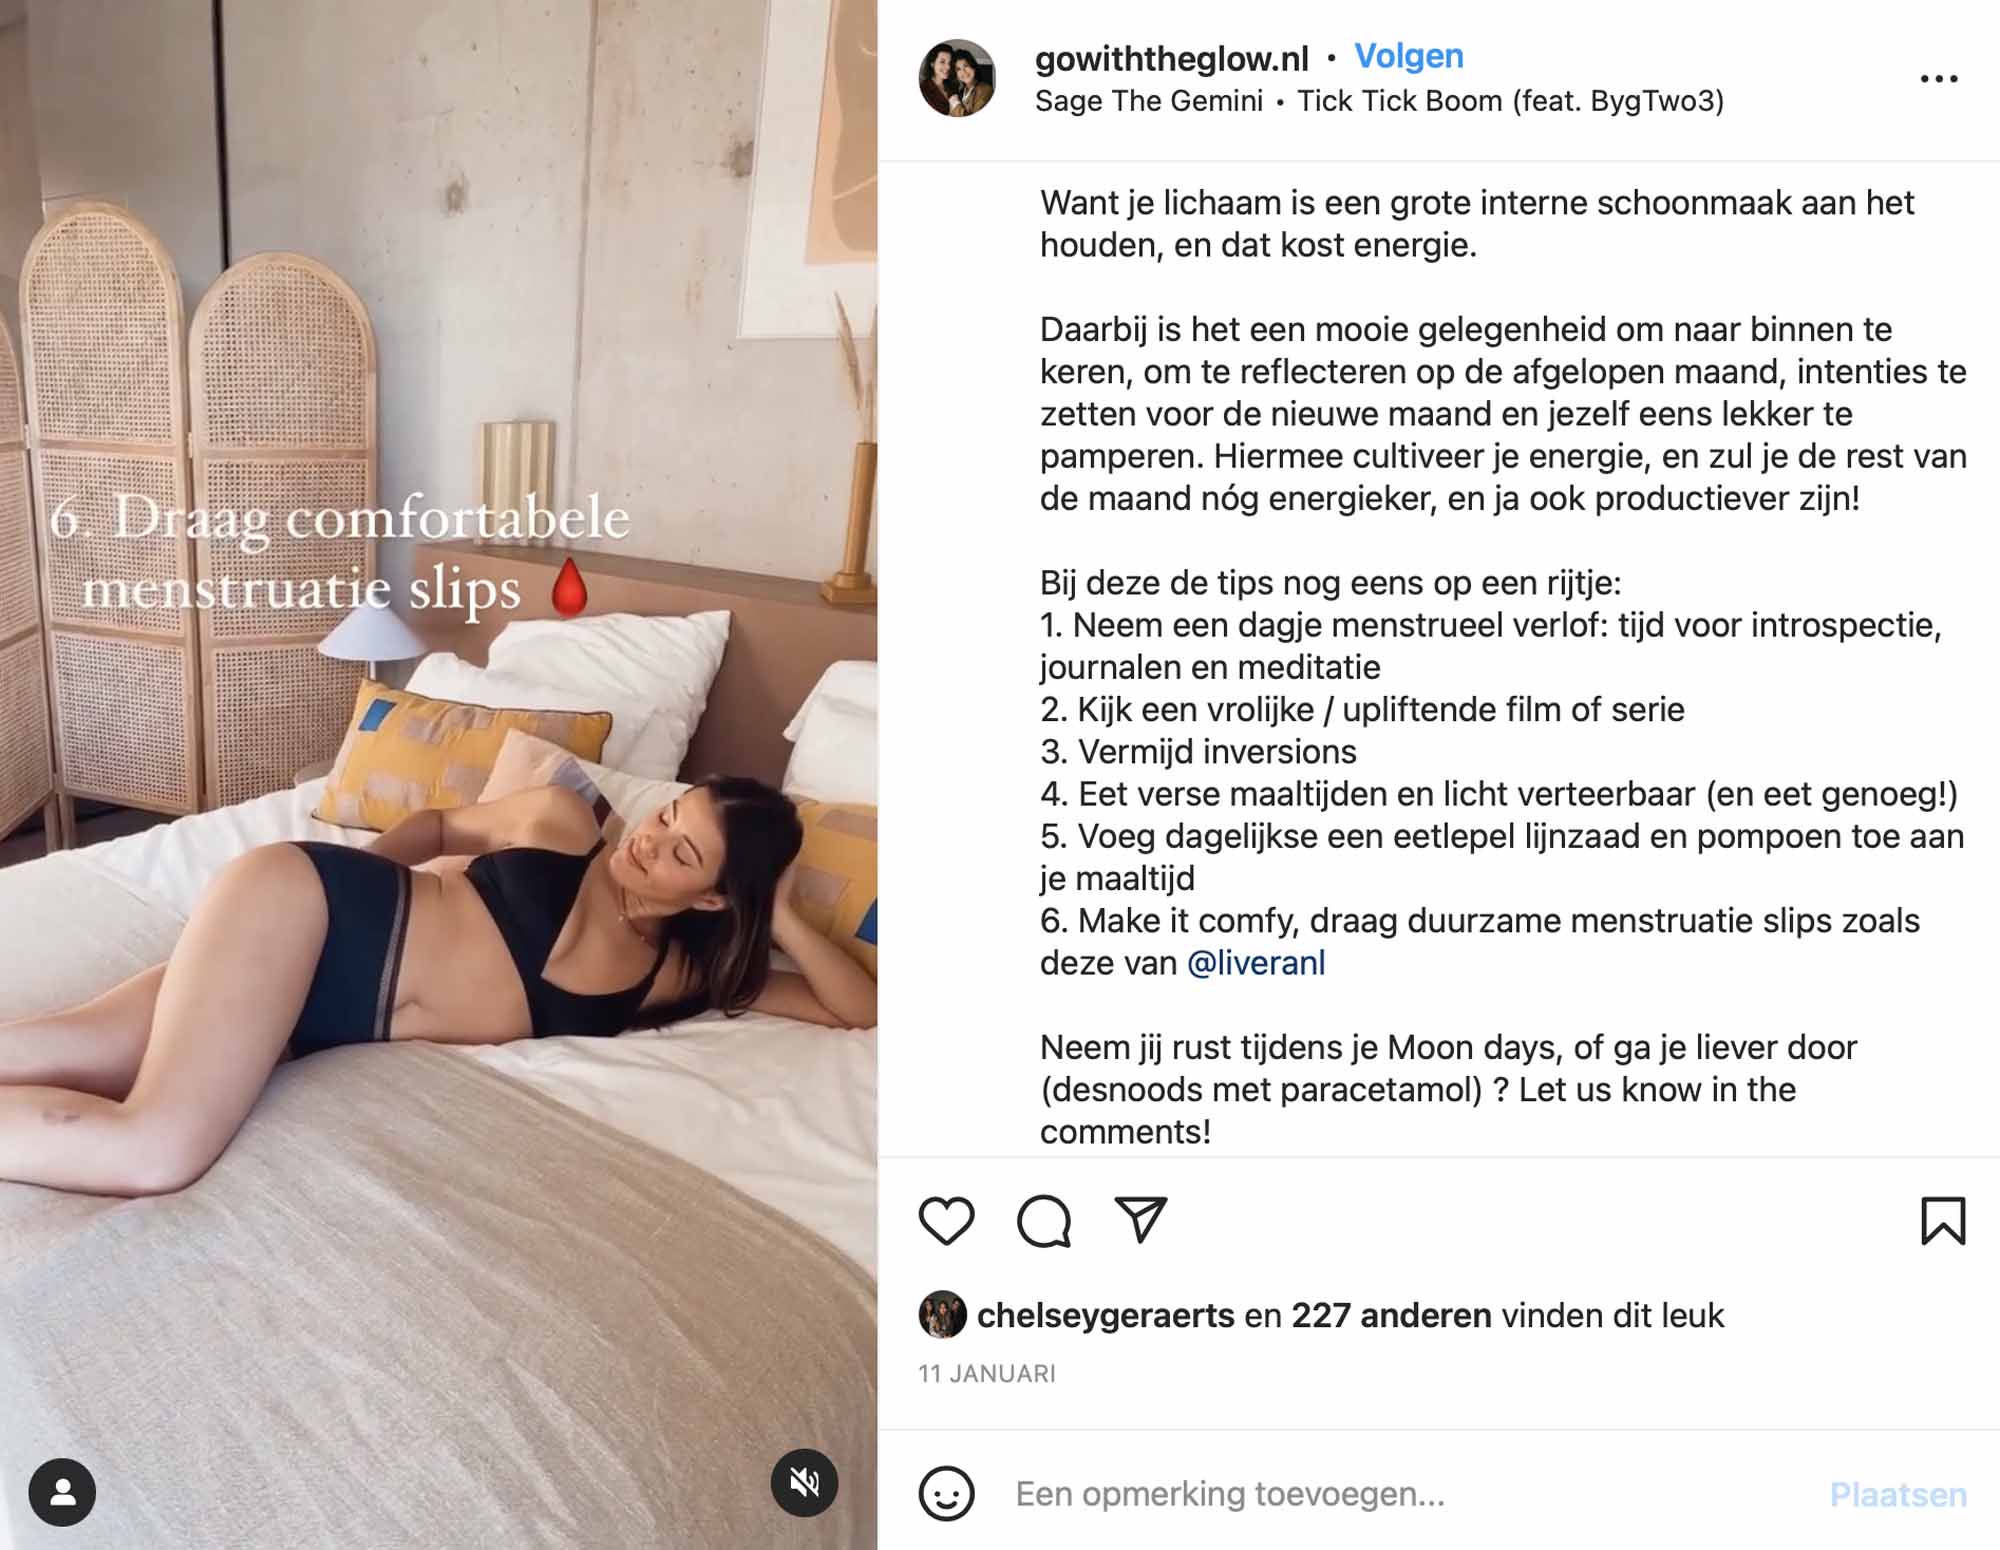Image resolution: width=2000 pixels, height=1550 pixels.
Task: Unmute the video with the speaker icon
Action: click(x=804, y=1482)
